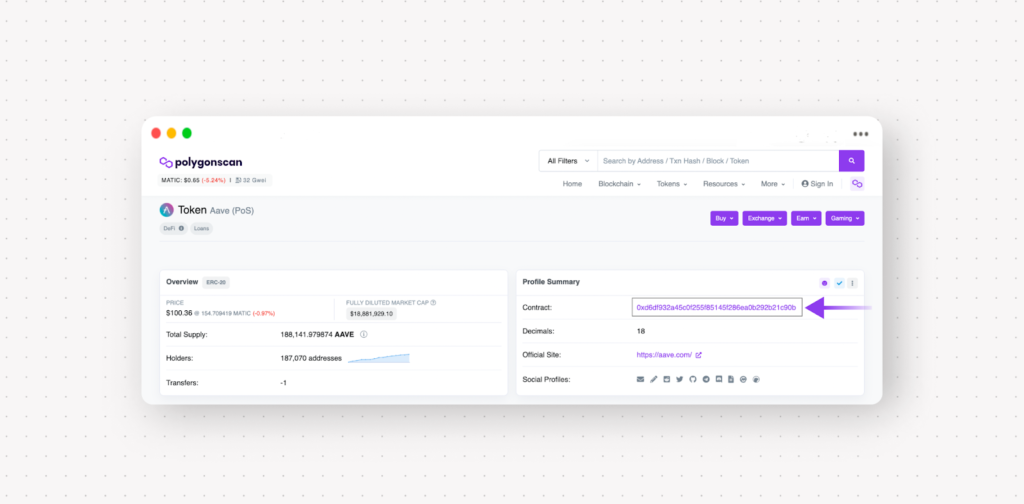1024x504 pixels.
Task: Click the Token Aave (PoS) heading
Action: pyautogui.click(x=216, y=210)
